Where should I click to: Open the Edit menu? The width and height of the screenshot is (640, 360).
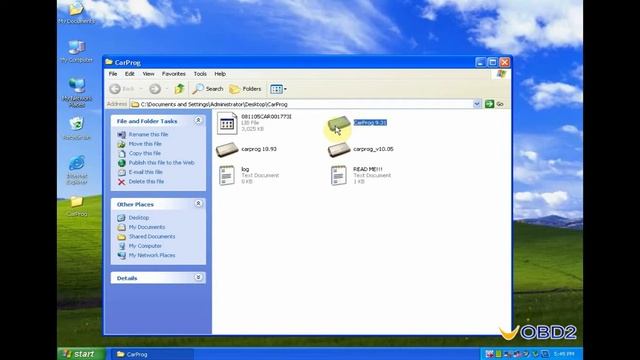coord(130,74)
